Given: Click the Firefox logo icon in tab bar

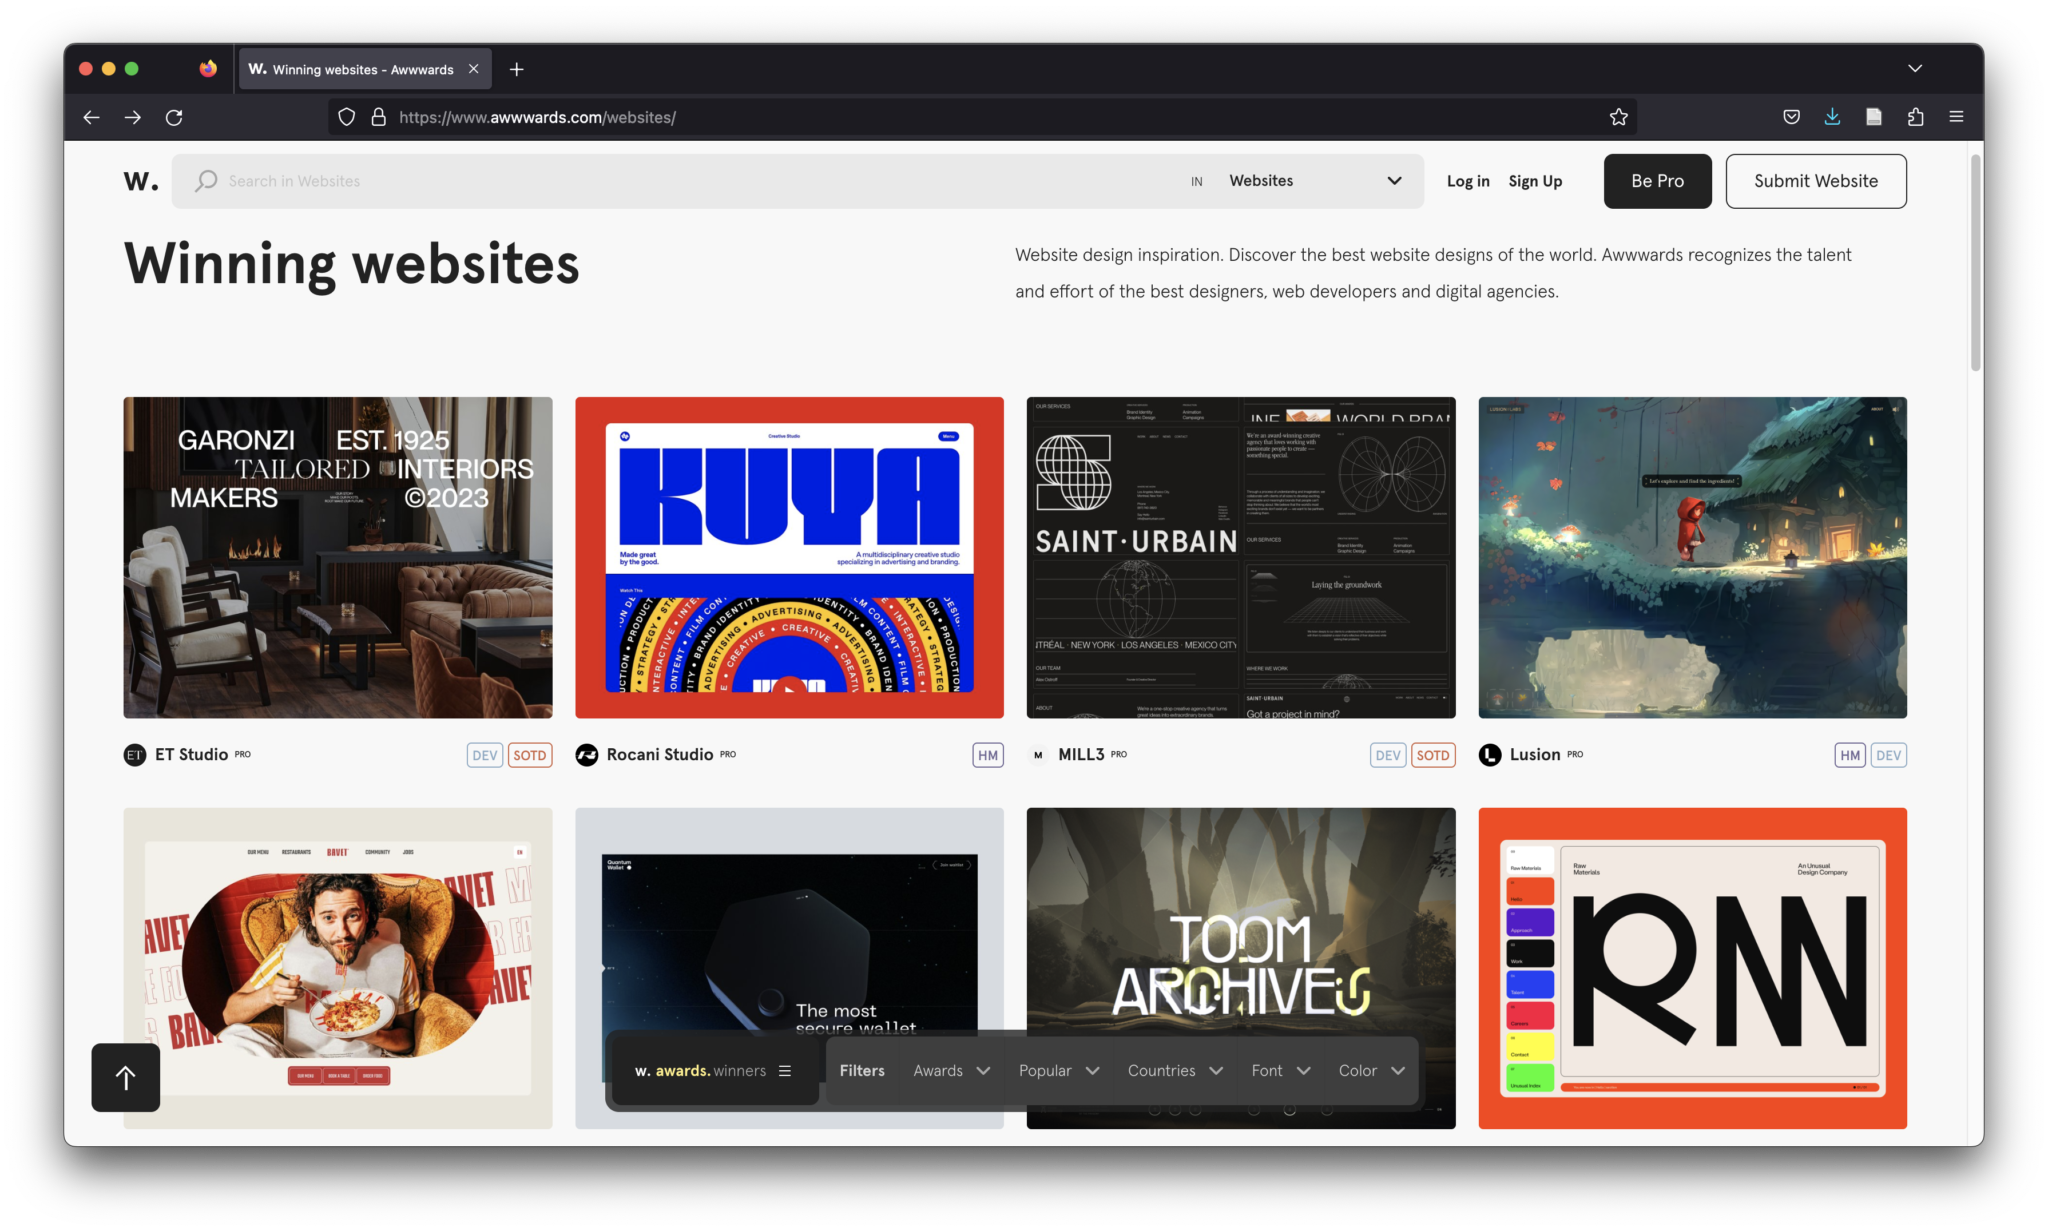Looking at the screenshot, I should (x=208, y=69).
